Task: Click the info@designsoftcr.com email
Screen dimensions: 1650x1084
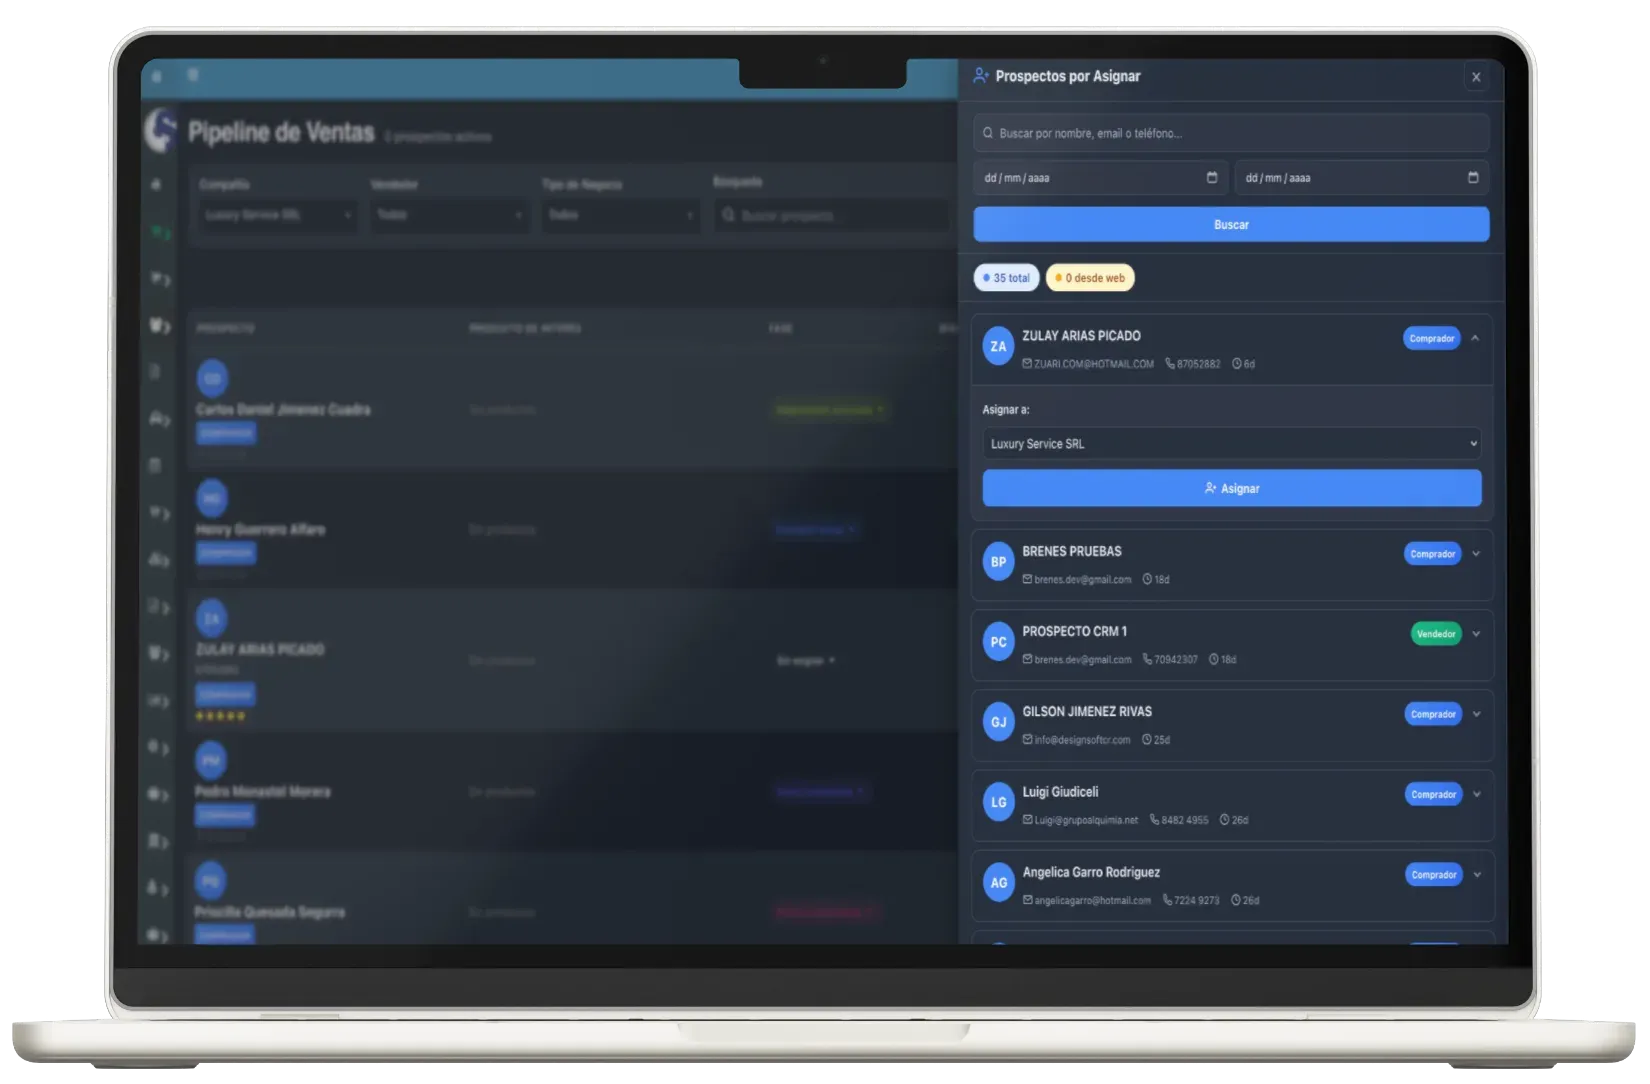Action: (x=1082, y=740)
